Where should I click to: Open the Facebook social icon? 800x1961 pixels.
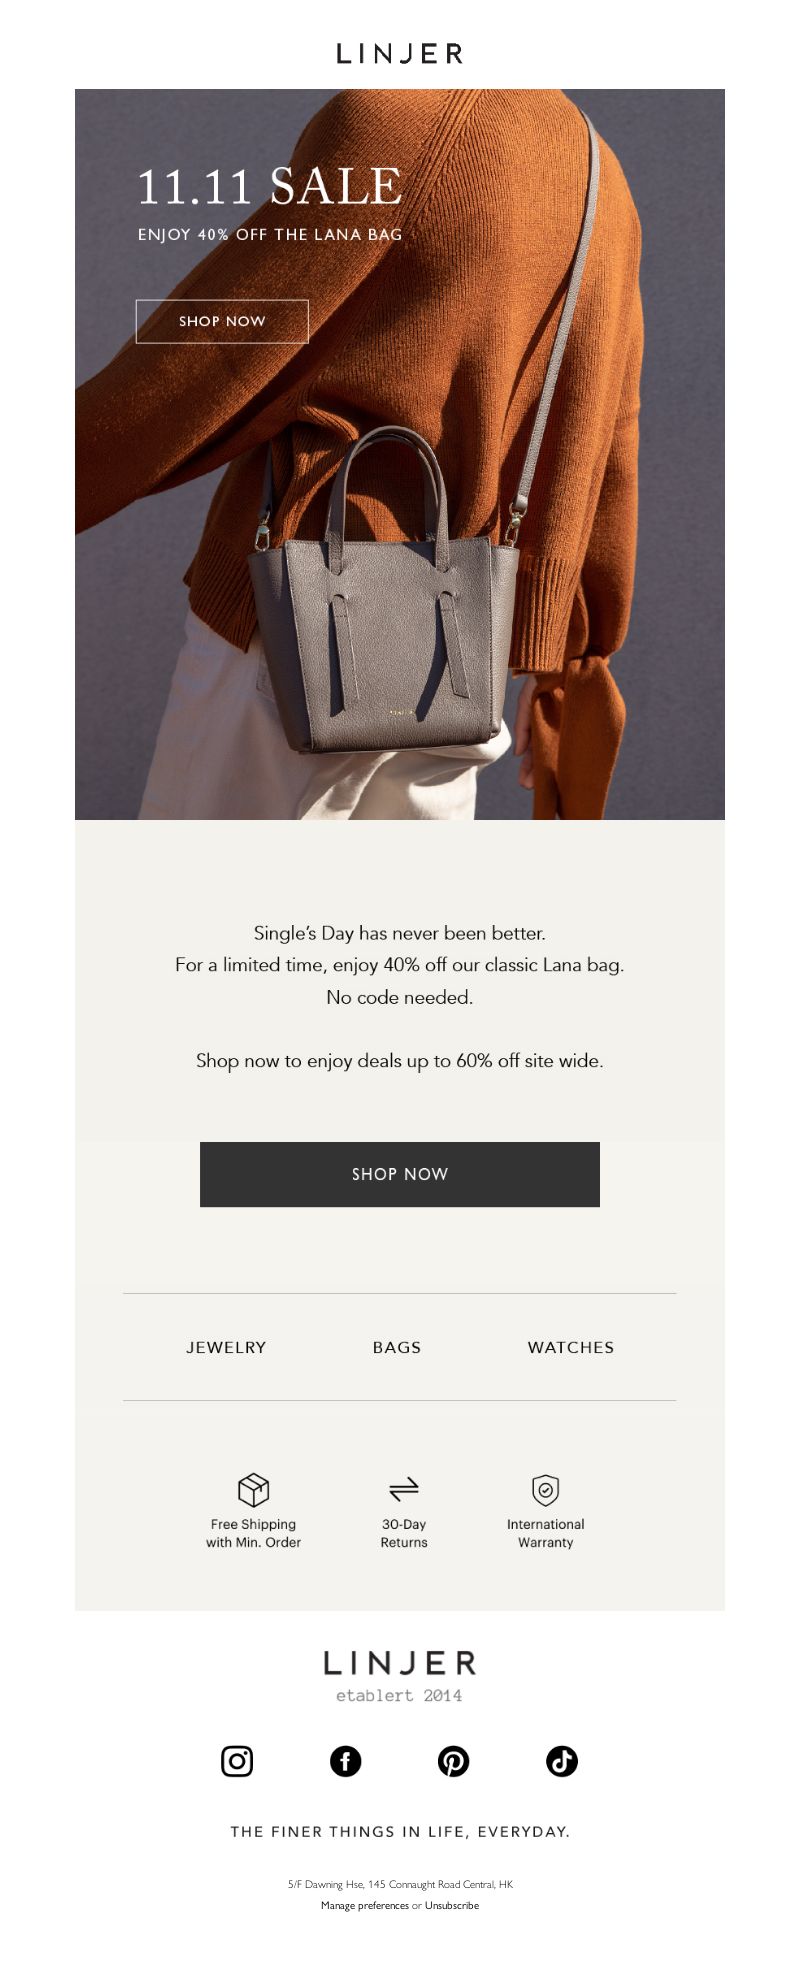click(x=345, y=1761)
